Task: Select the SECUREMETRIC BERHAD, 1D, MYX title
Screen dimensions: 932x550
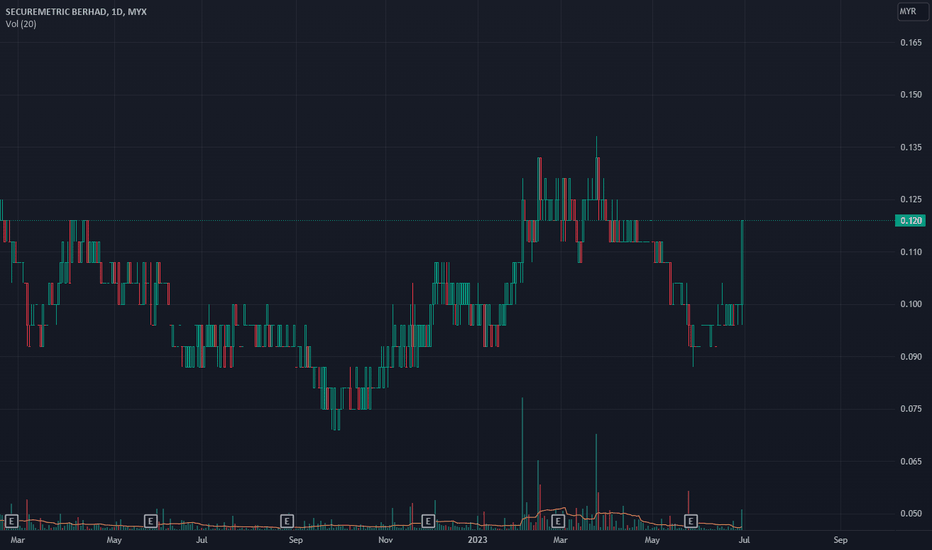Action: 76,11
